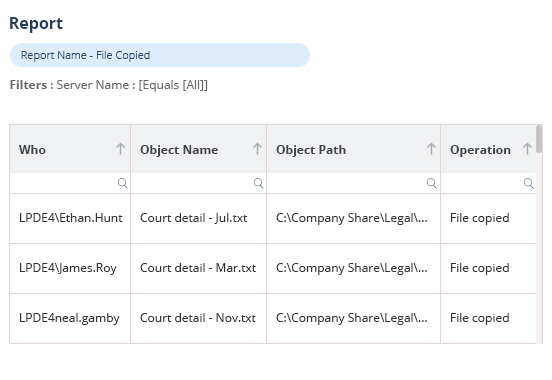Click the Object Name column header
The image size is (552, 380).
point(199,149)
